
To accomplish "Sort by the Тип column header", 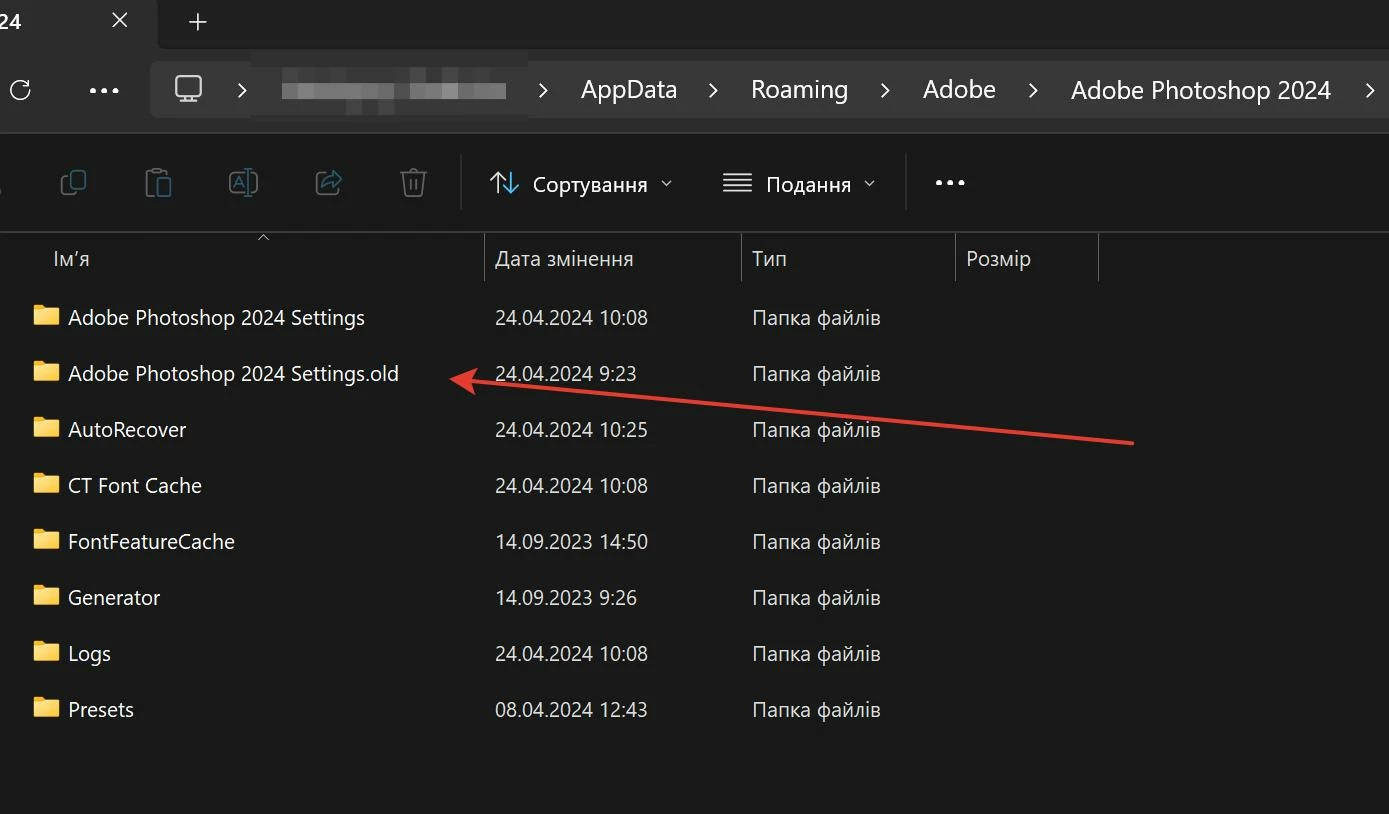I will point(848,259).
